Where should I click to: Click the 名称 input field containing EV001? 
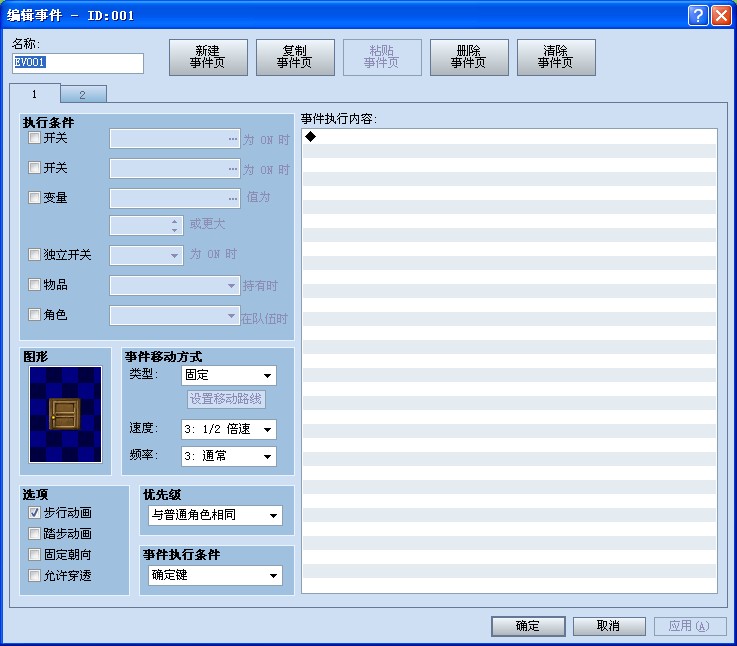click(x=78, y=63)
